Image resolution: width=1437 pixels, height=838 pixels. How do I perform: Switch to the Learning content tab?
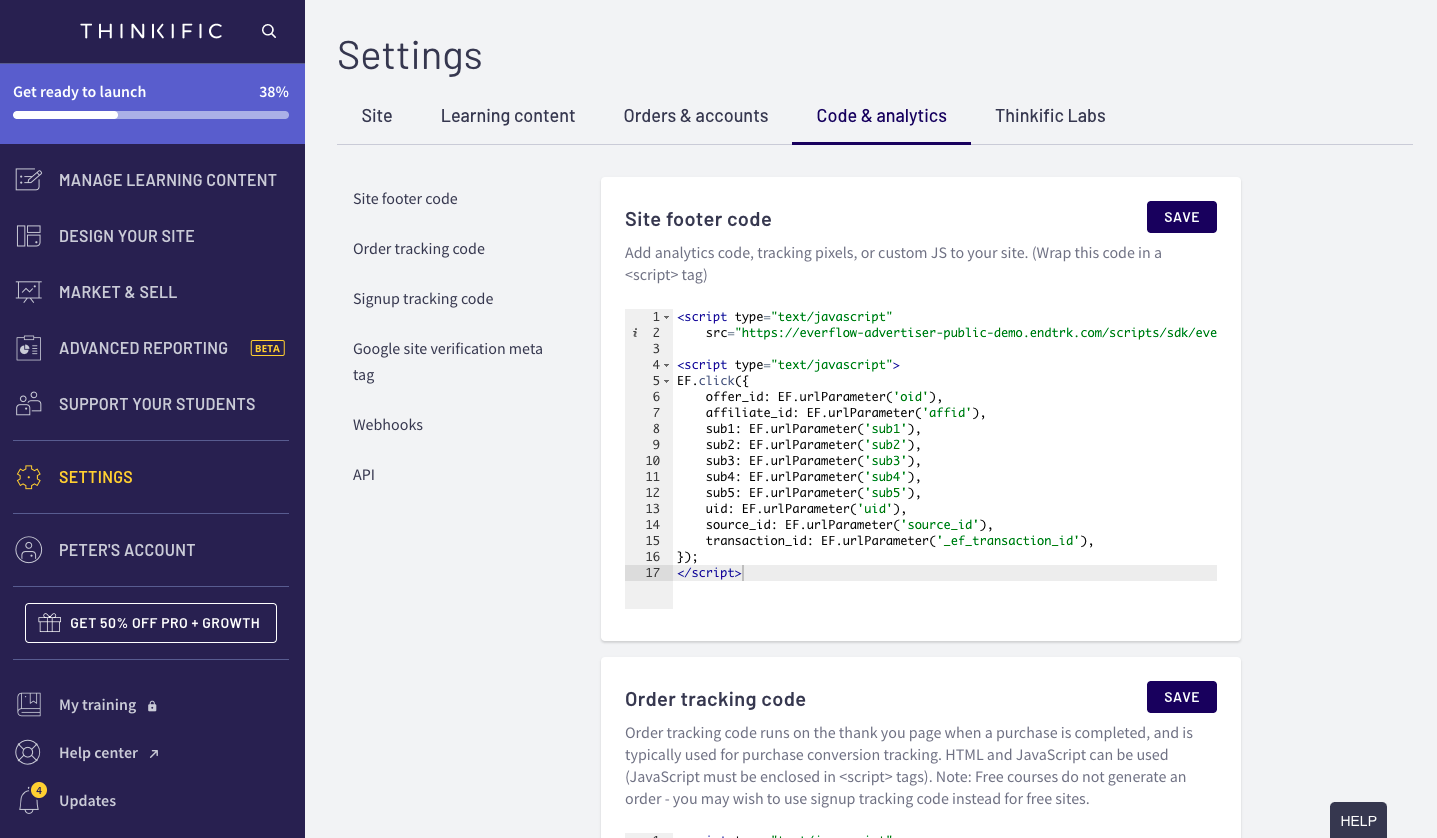pyautogui.click(x=508, y=116)
